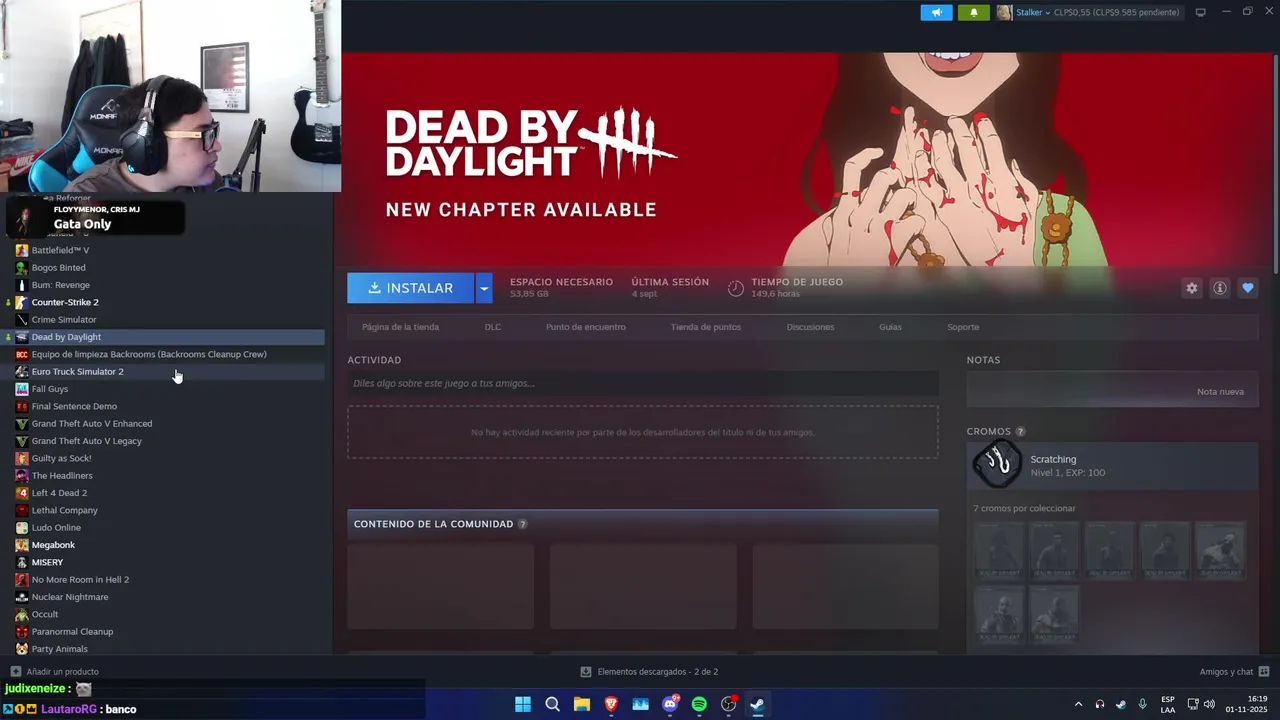Open the DLC tab

(493, 327)
